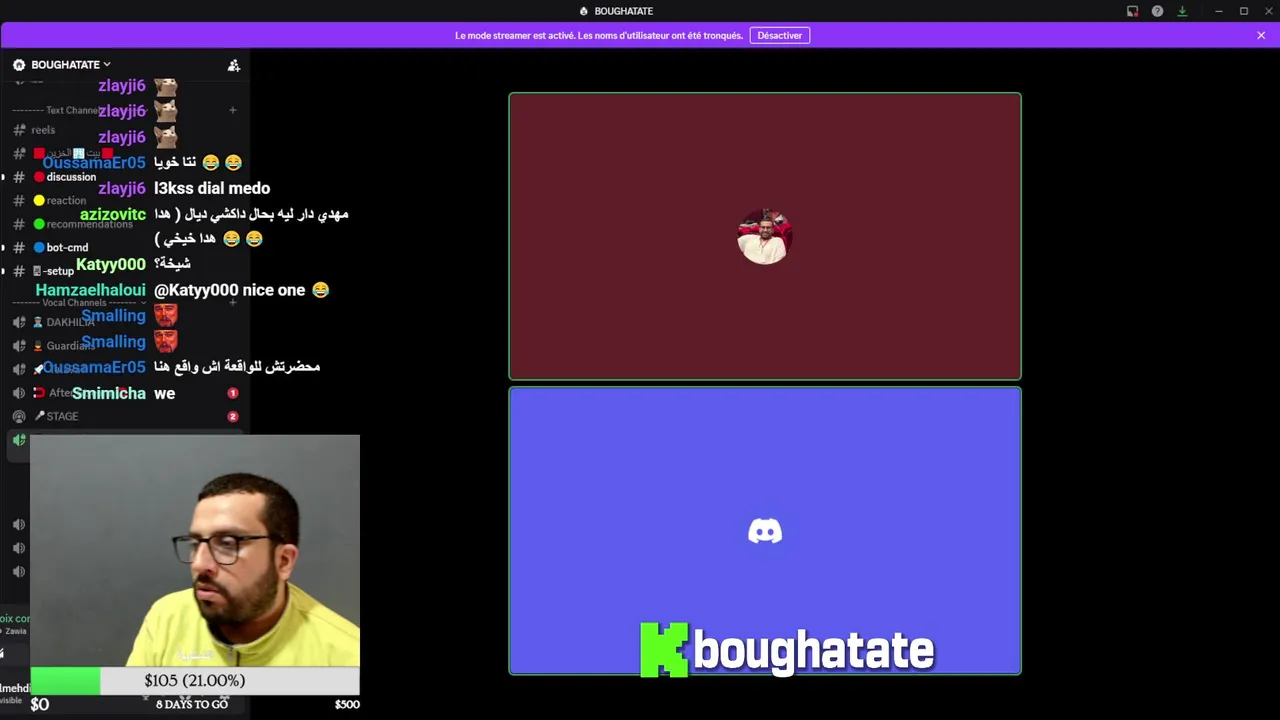Select the blue Discord logo video tile

(765, 531)
